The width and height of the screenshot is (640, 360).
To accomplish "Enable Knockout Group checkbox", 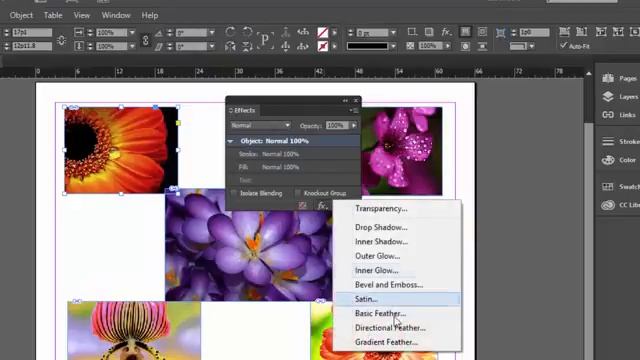I will (x=298, y=193).
